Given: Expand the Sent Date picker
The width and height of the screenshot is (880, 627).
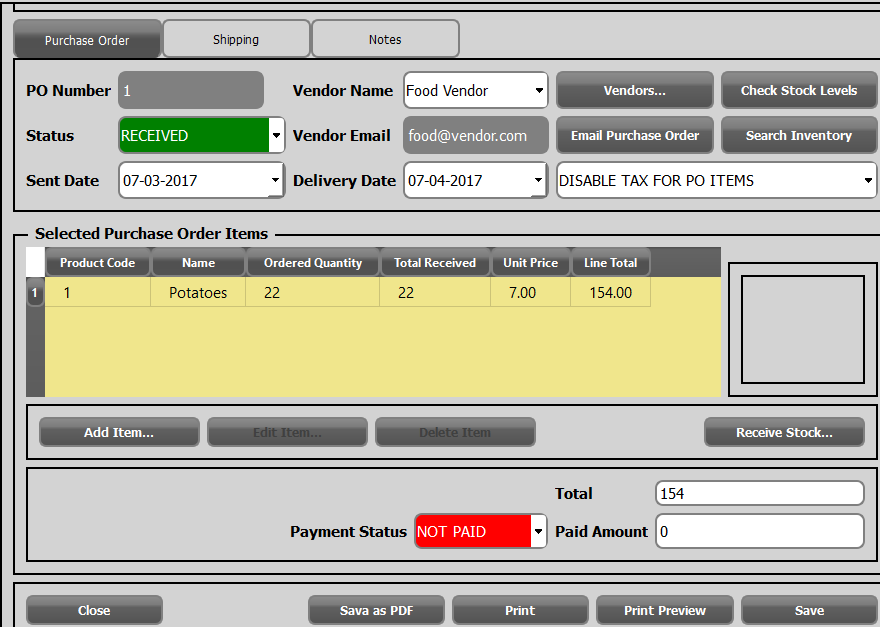Looking at the screenshot, I should (x=276, y=181).
